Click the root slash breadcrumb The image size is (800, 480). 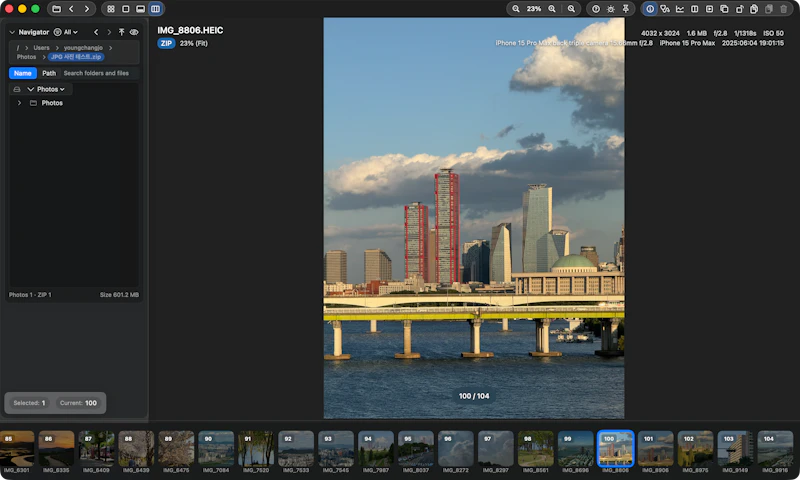[x=18, y=47]
